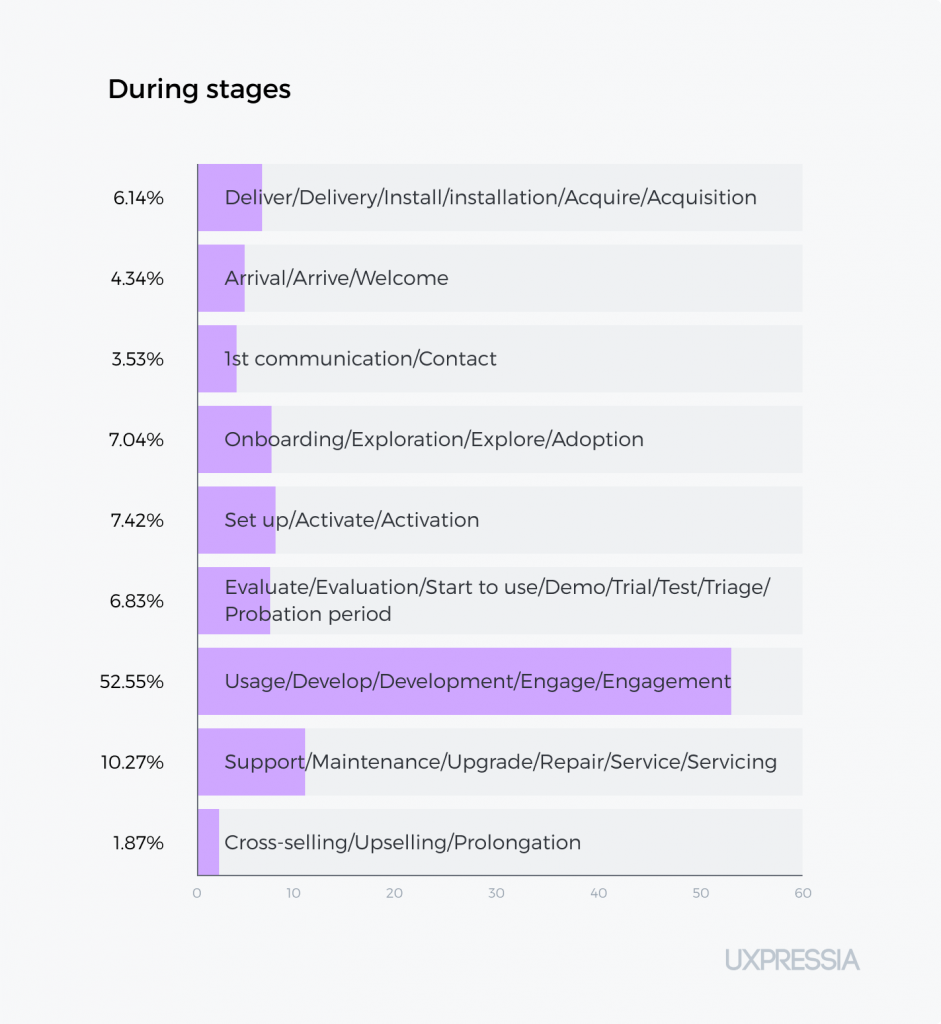Screen dimensions: 941x1024
Task: Click the Onboarding/Exploration/Explore/Adoption bar
Action: click(x=234, y=440)
